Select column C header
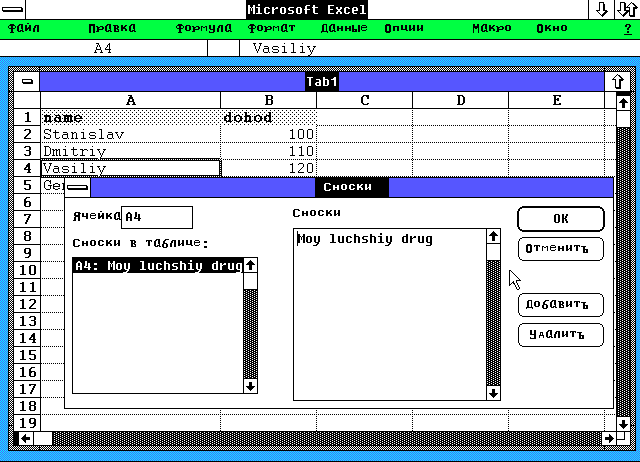Image resolution: width=640 pixels, height=462 pixels. pyautogui.click(x=364, y=100)
